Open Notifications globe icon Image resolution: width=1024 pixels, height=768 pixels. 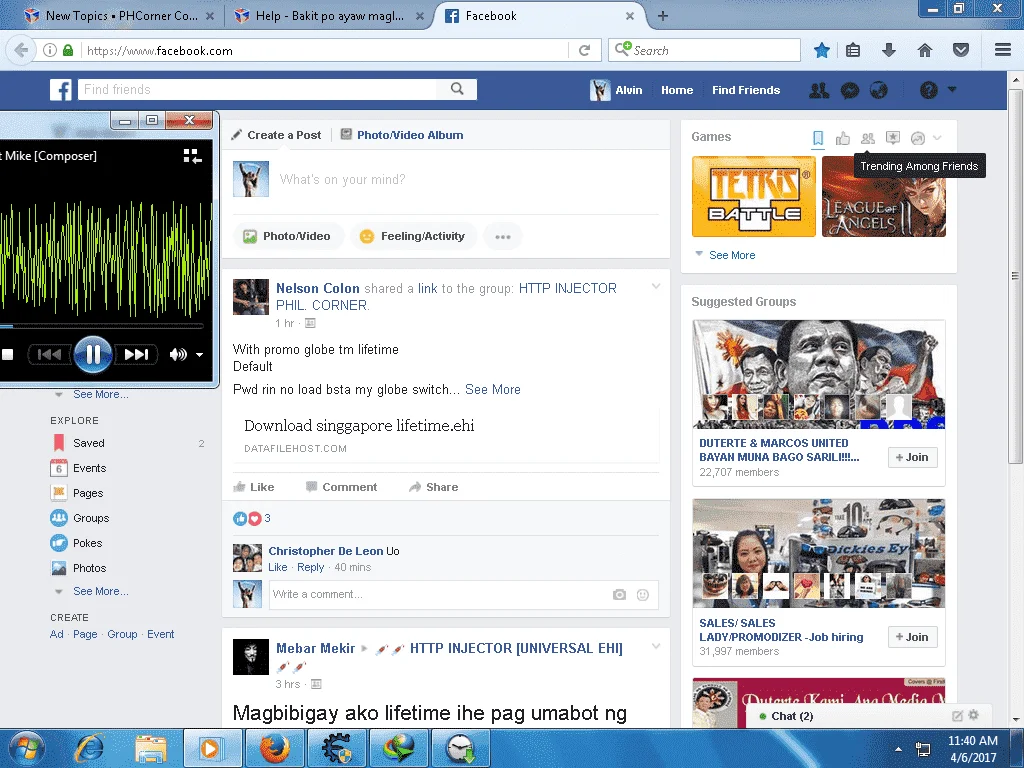(x=878, y=90)
